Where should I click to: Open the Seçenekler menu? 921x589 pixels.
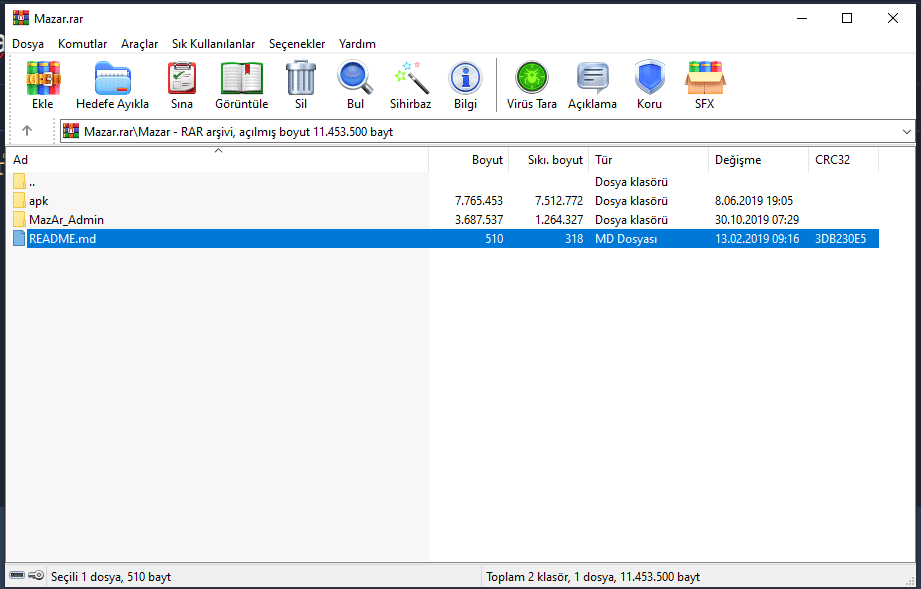click(297, 44)
